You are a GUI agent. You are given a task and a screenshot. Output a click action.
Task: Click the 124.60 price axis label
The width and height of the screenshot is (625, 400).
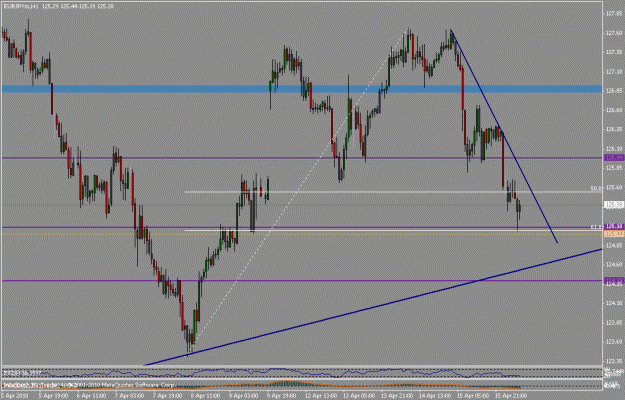(614, 265)
